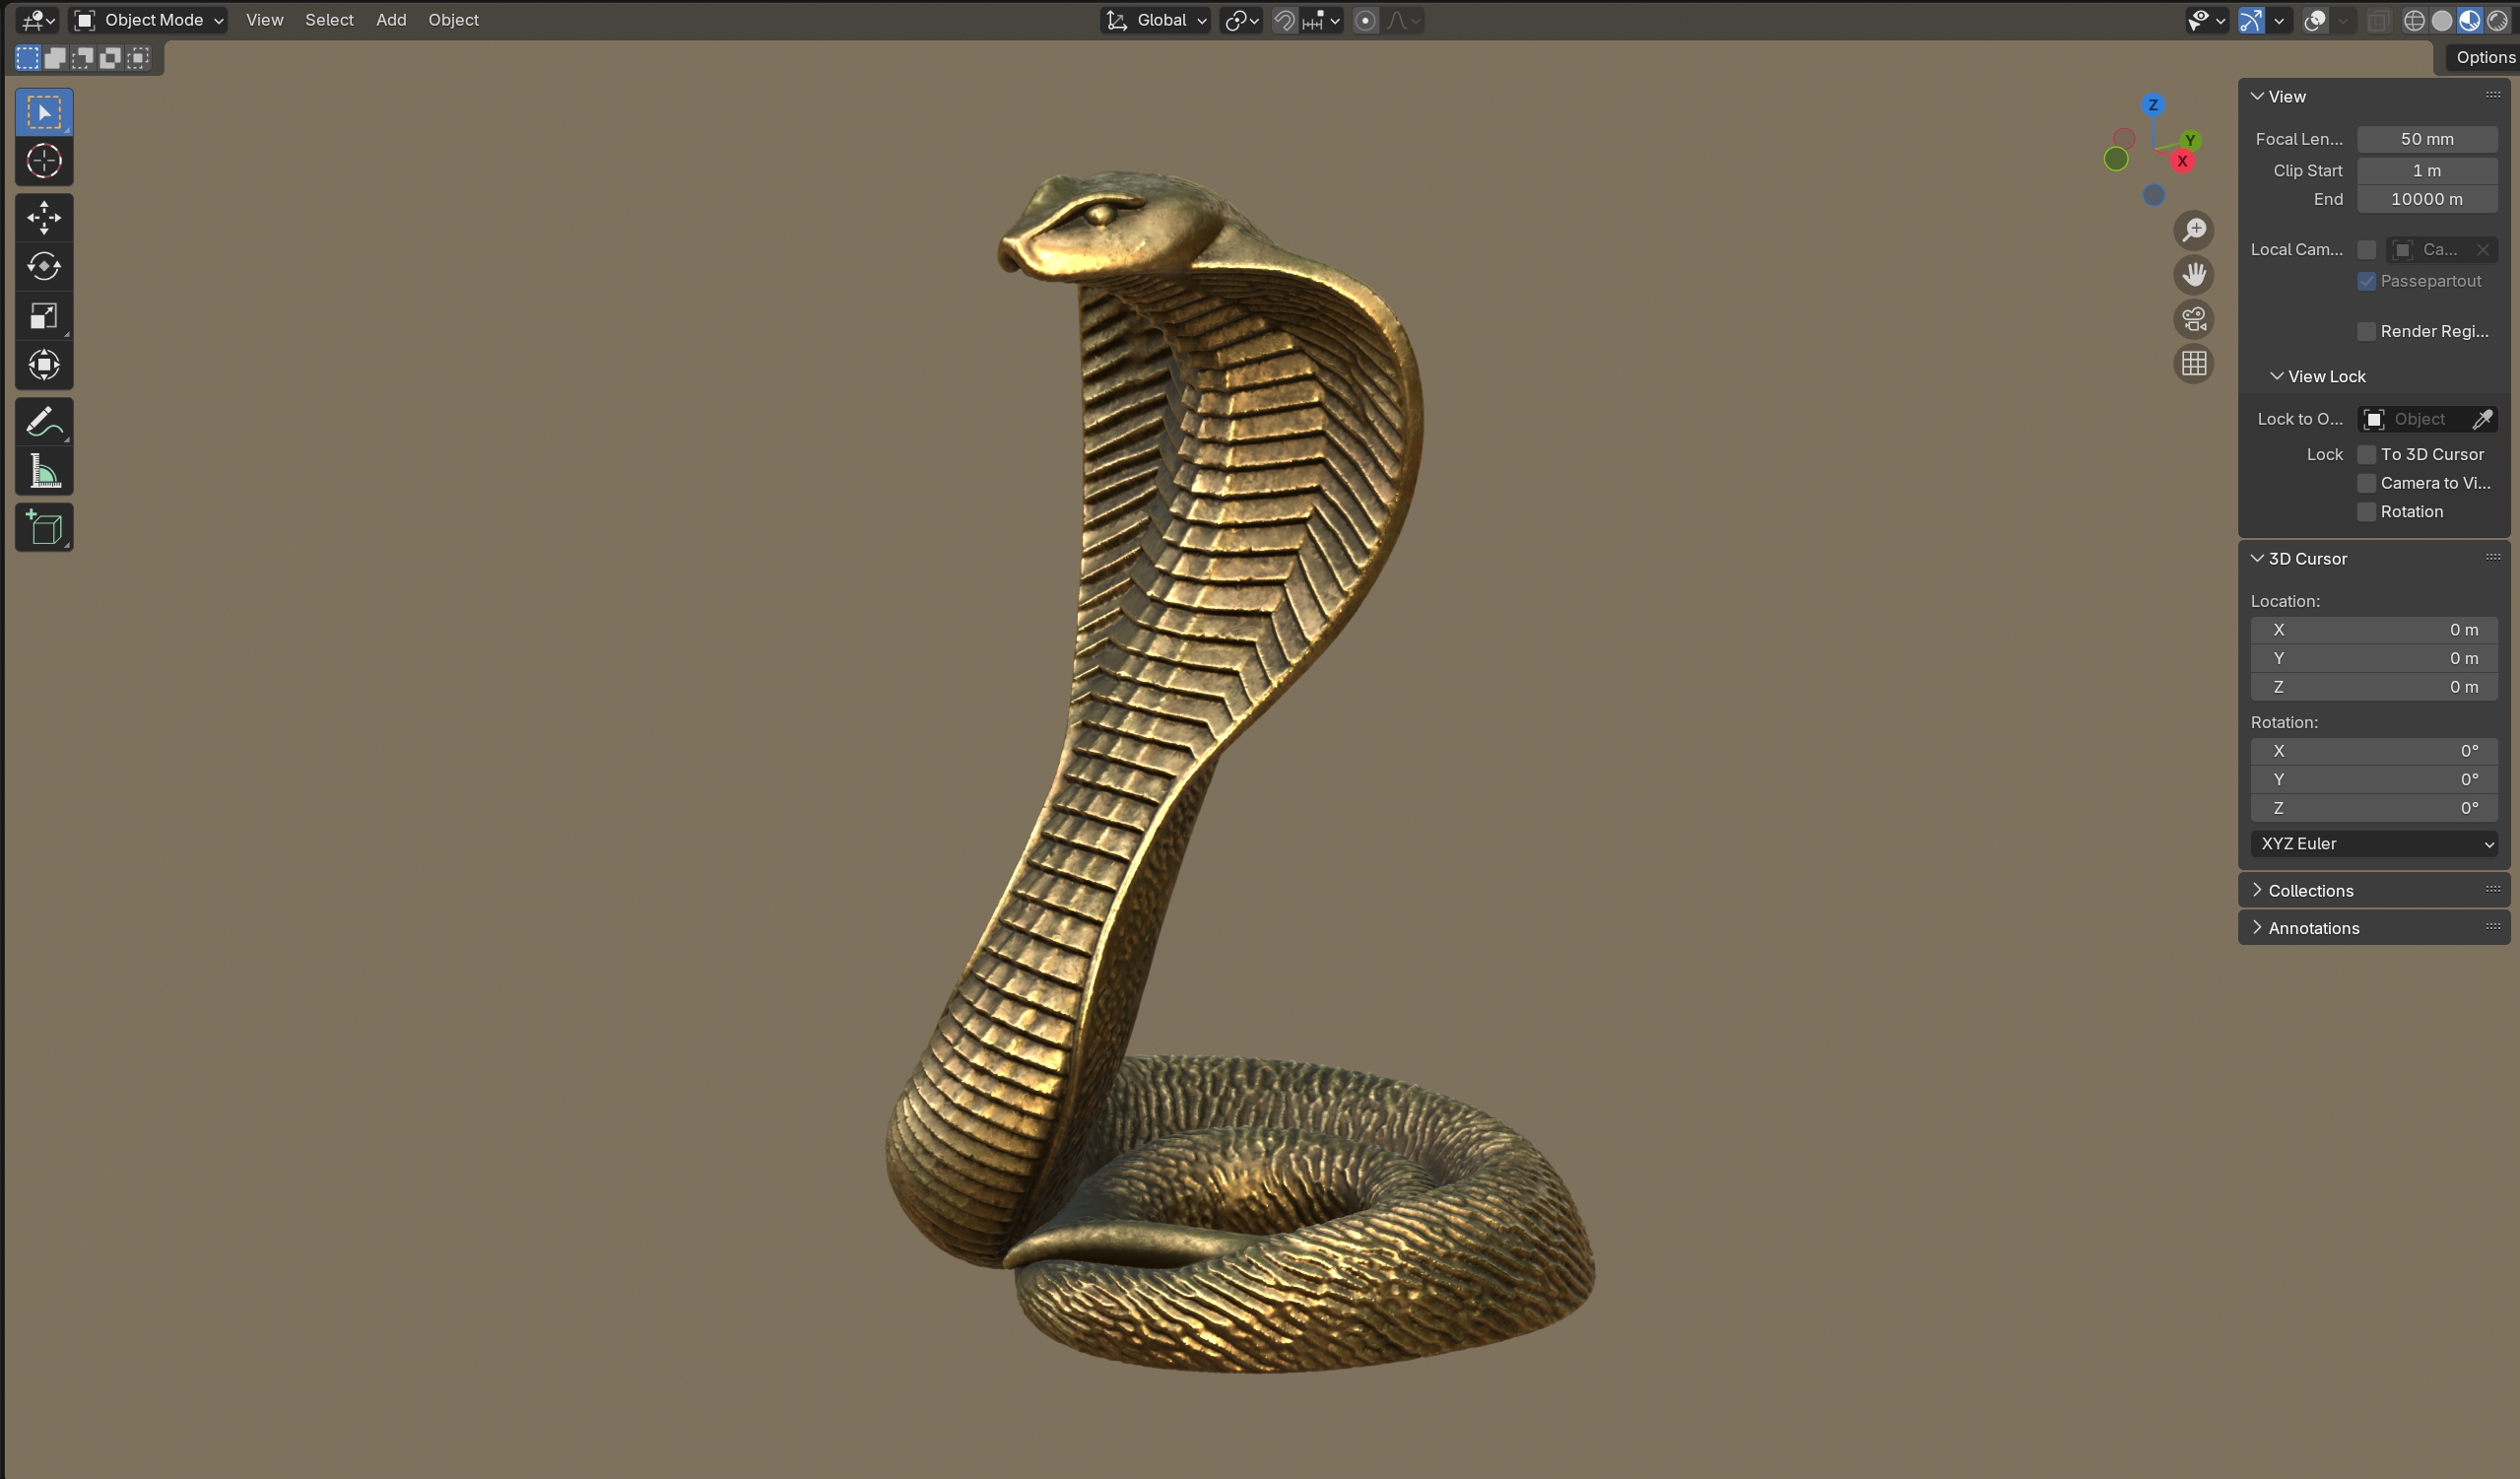Open the Object Mode dropdown
The height and width of the screenshot is (1479, 2520).
pos(150,20)
